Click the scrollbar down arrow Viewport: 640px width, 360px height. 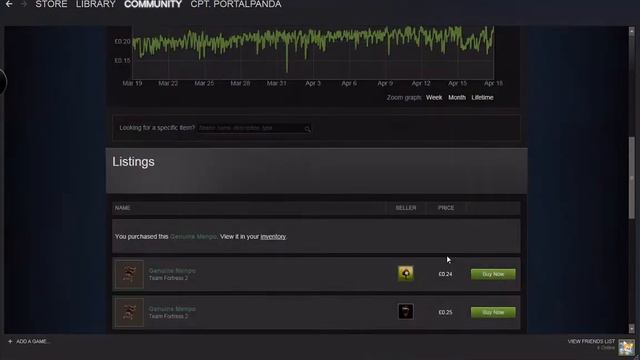tap(632, 329)
